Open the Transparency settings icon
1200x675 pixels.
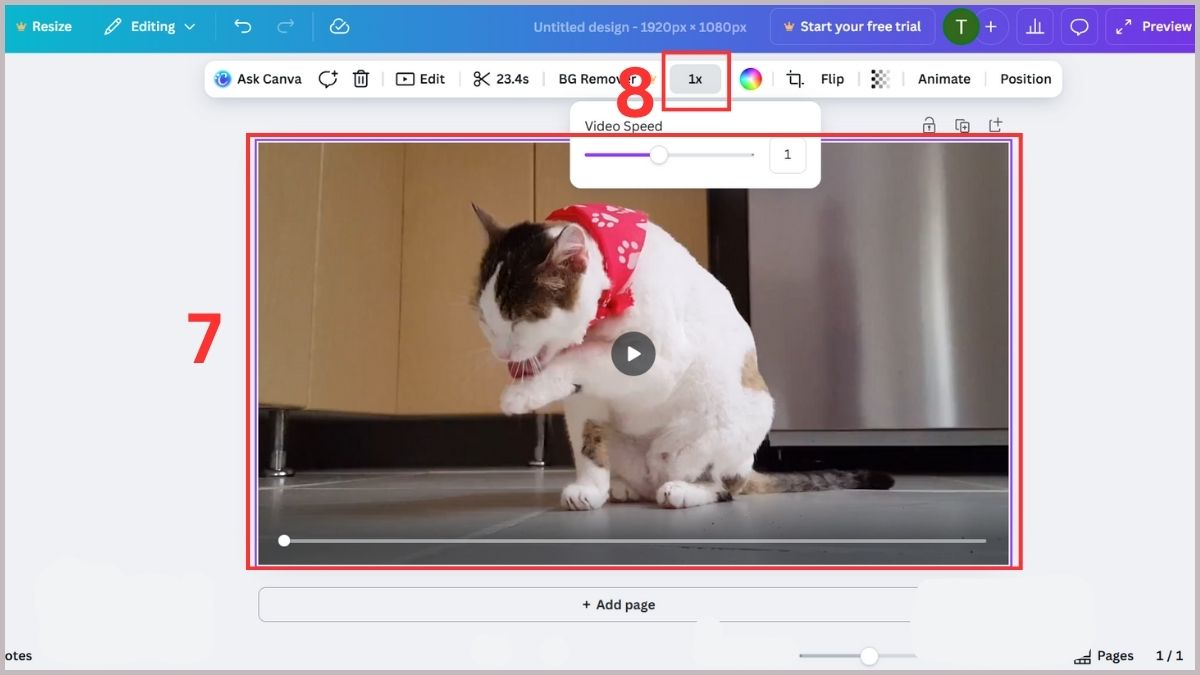tap(879, 78)
